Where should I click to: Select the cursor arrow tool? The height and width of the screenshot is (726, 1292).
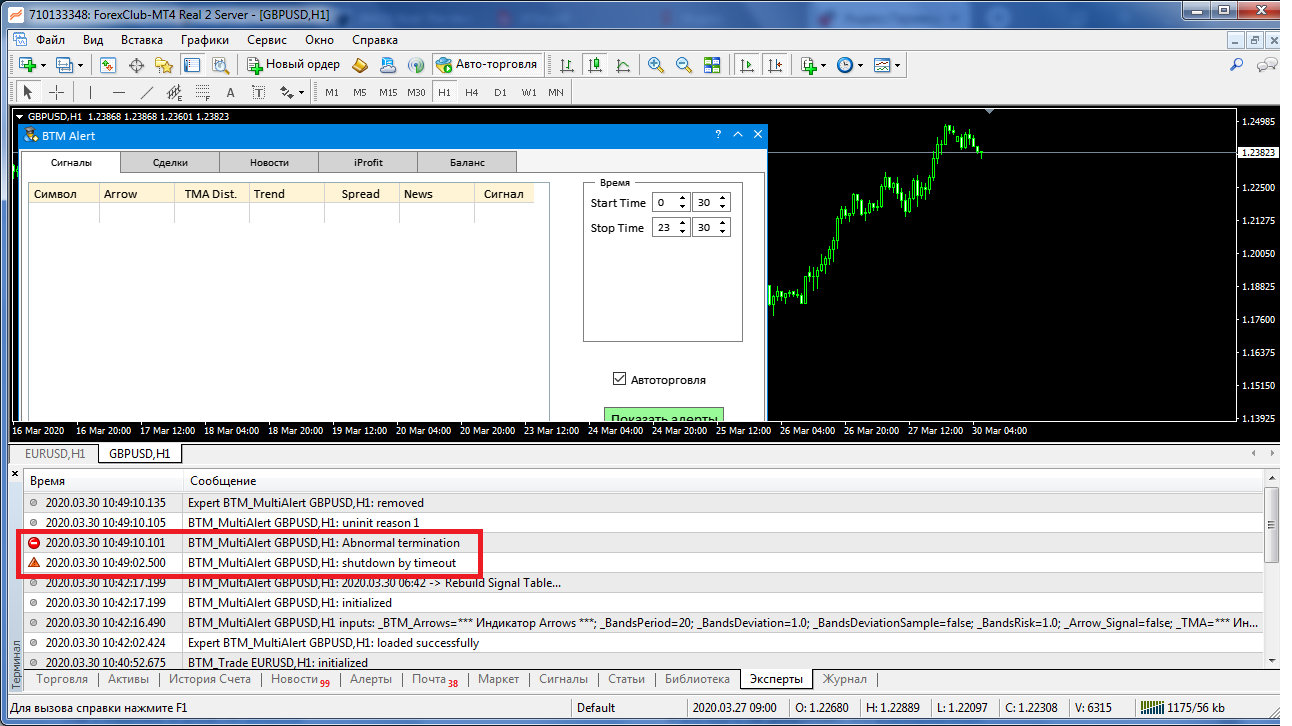[x=28, y=92]
